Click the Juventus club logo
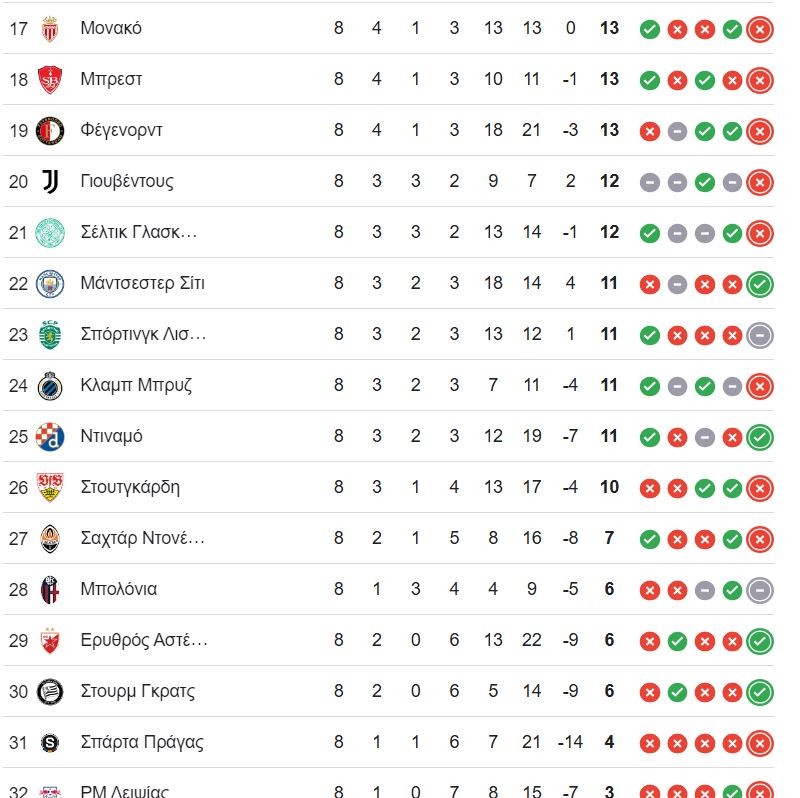The image size is (800, 798). 50,182
